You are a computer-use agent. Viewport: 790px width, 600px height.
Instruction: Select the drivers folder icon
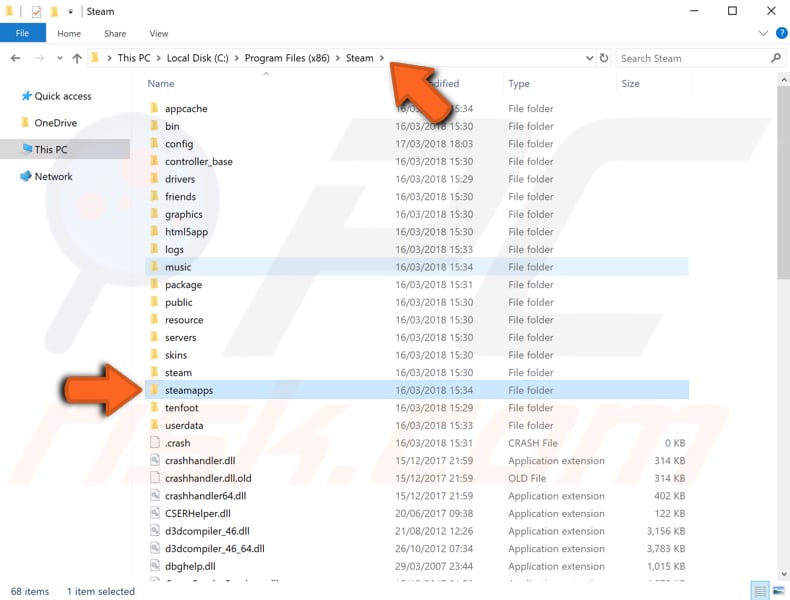pyautogui.click(x=155, y=178)
